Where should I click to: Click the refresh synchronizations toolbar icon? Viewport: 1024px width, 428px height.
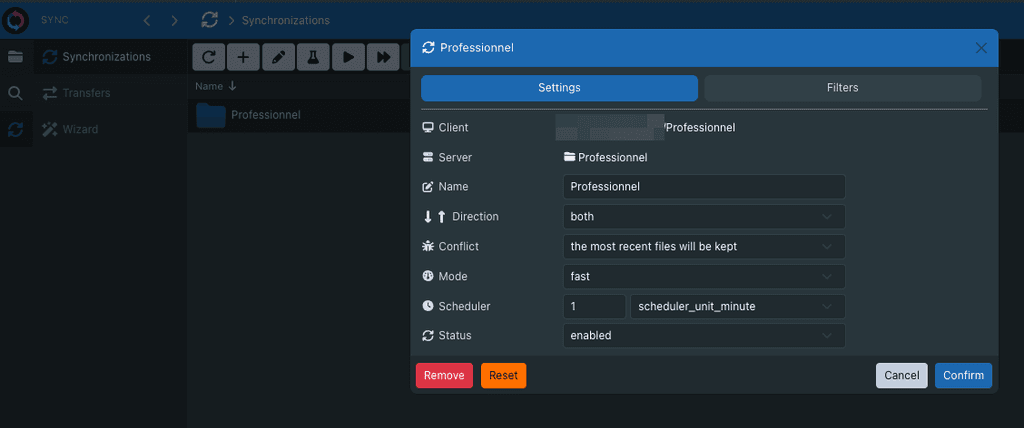click(208, 57)
